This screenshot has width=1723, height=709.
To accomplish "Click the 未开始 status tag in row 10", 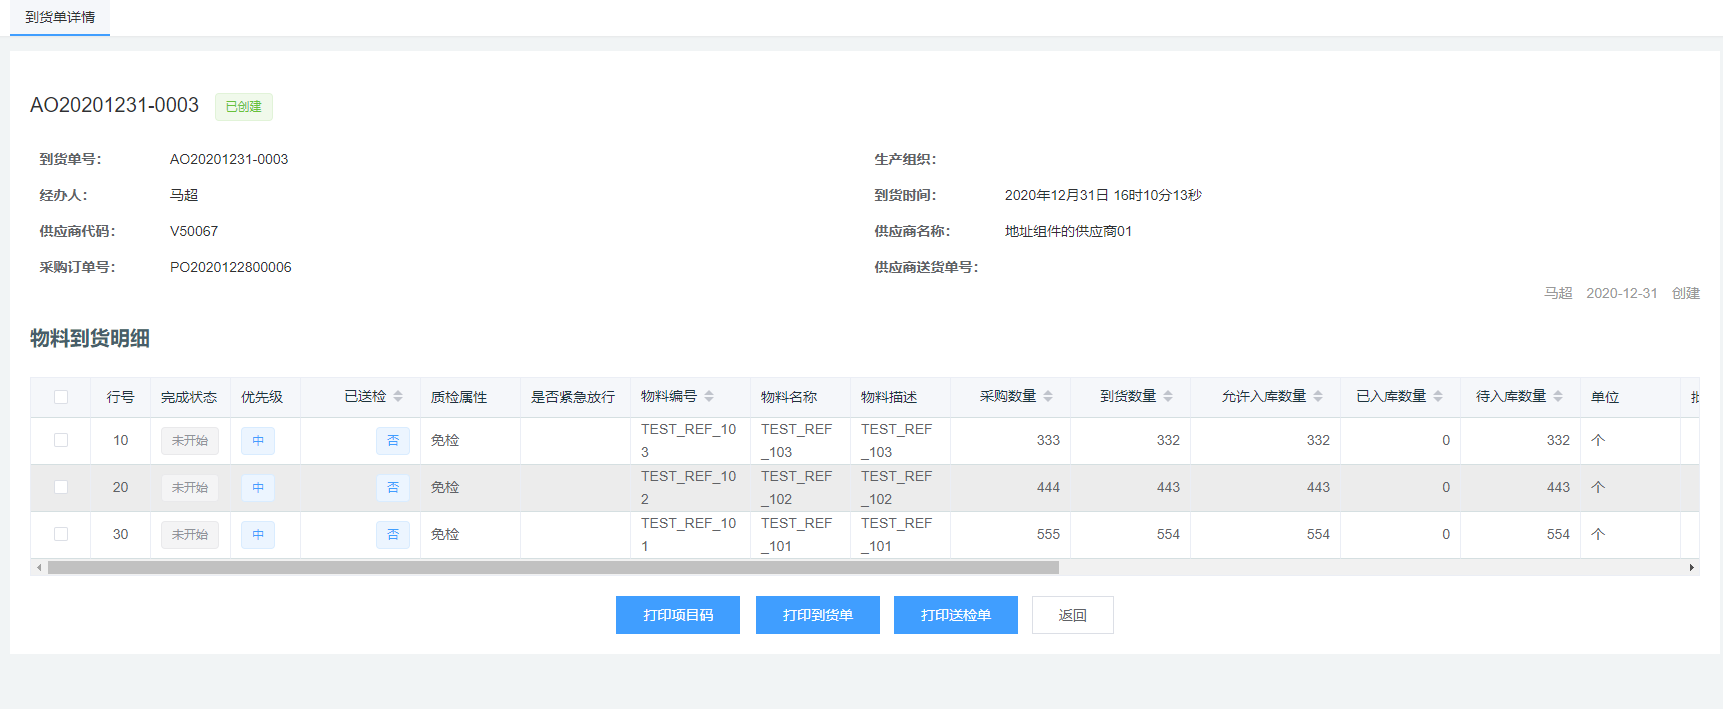I will pyautogui.click(x=190, y=440).
